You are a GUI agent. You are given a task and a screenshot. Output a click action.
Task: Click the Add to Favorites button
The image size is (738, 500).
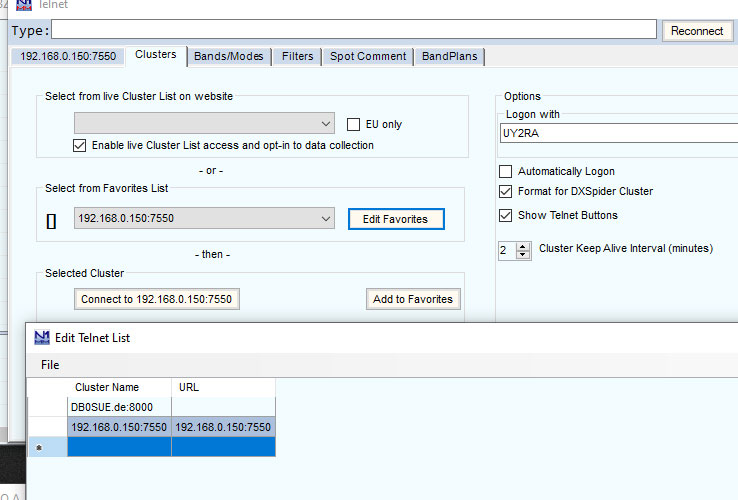(413, 299)
